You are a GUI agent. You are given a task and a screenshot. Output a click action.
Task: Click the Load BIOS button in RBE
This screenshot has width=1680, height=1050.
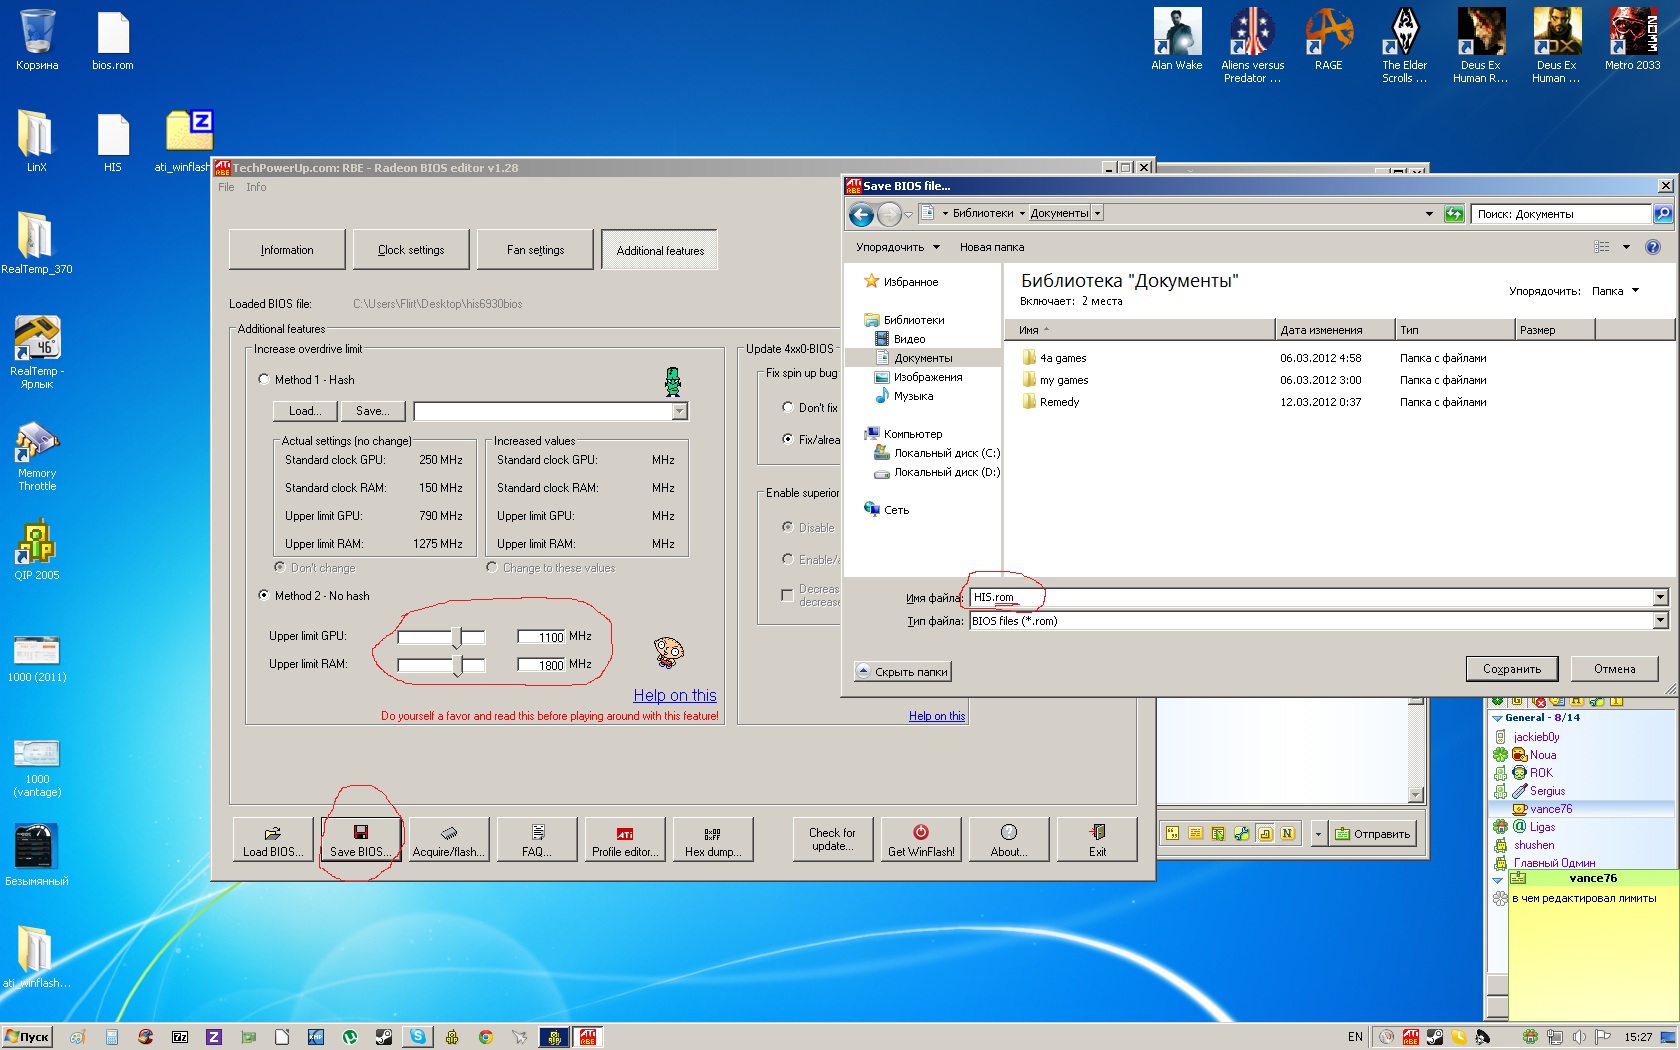(x=273, y=839)
